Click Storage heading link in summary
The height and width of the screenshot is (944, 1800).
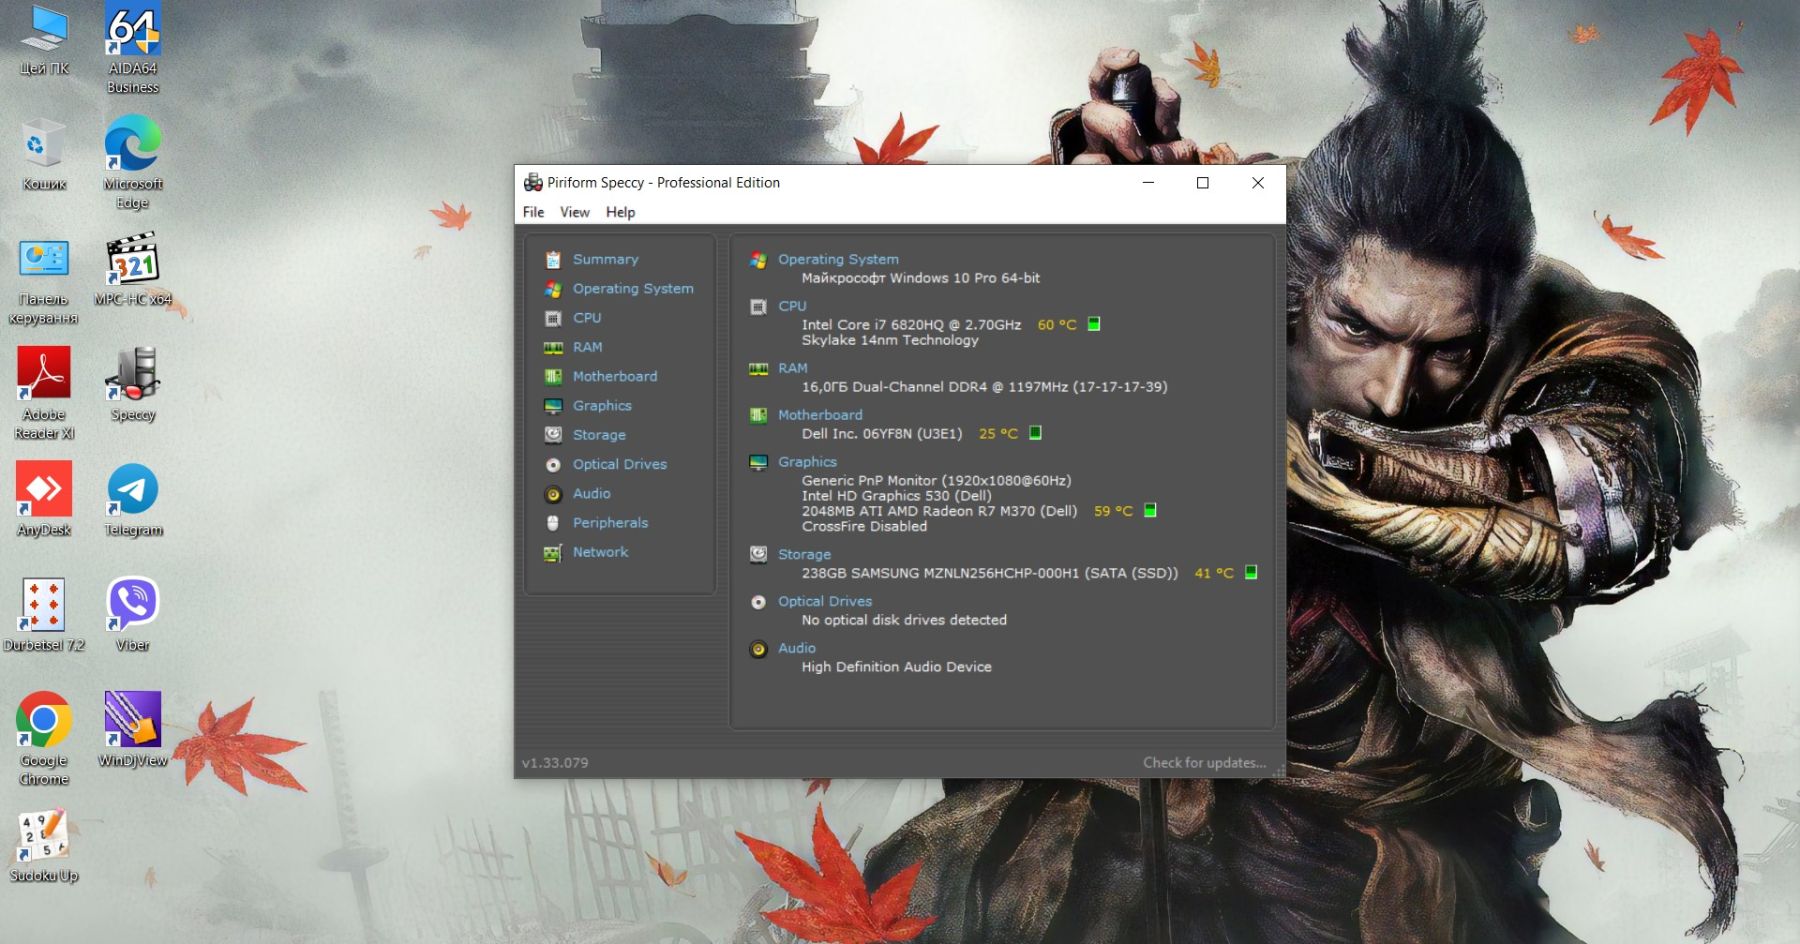click(804, 554)
